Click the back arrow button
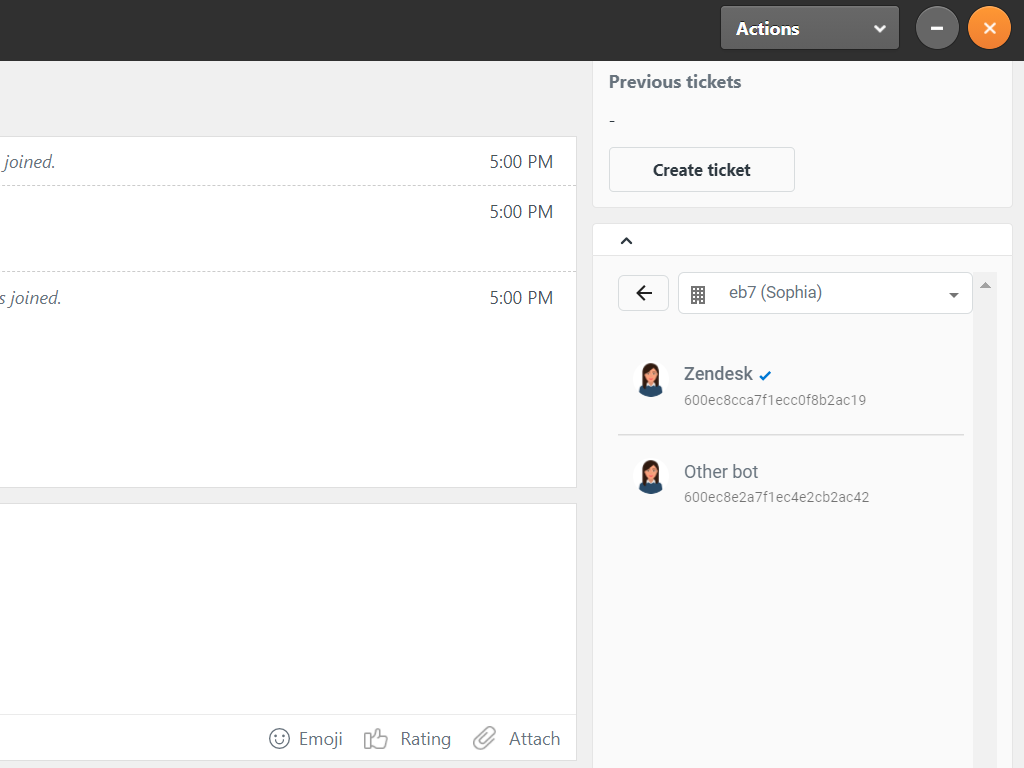The height and width of the screenshot is (768, 1024). pyautogui.click(x=643, y=293)
